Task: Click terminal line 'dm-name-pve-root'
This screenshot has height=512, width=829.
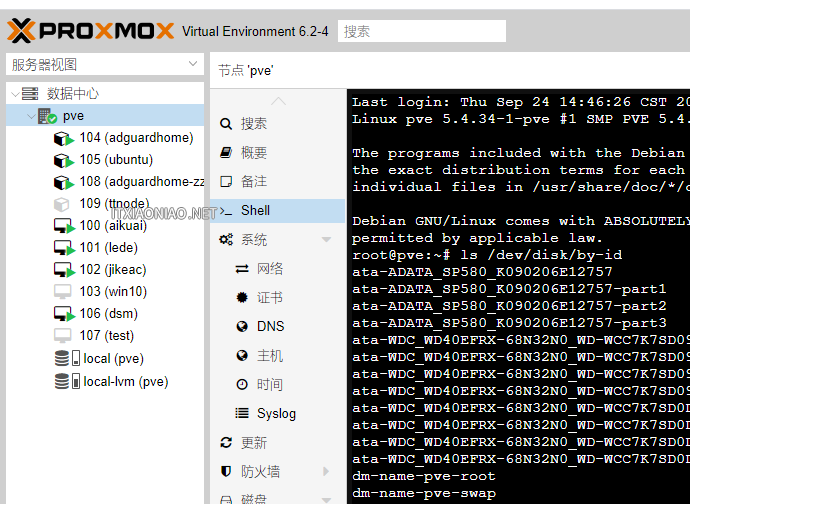Action: tap(424, 476)
